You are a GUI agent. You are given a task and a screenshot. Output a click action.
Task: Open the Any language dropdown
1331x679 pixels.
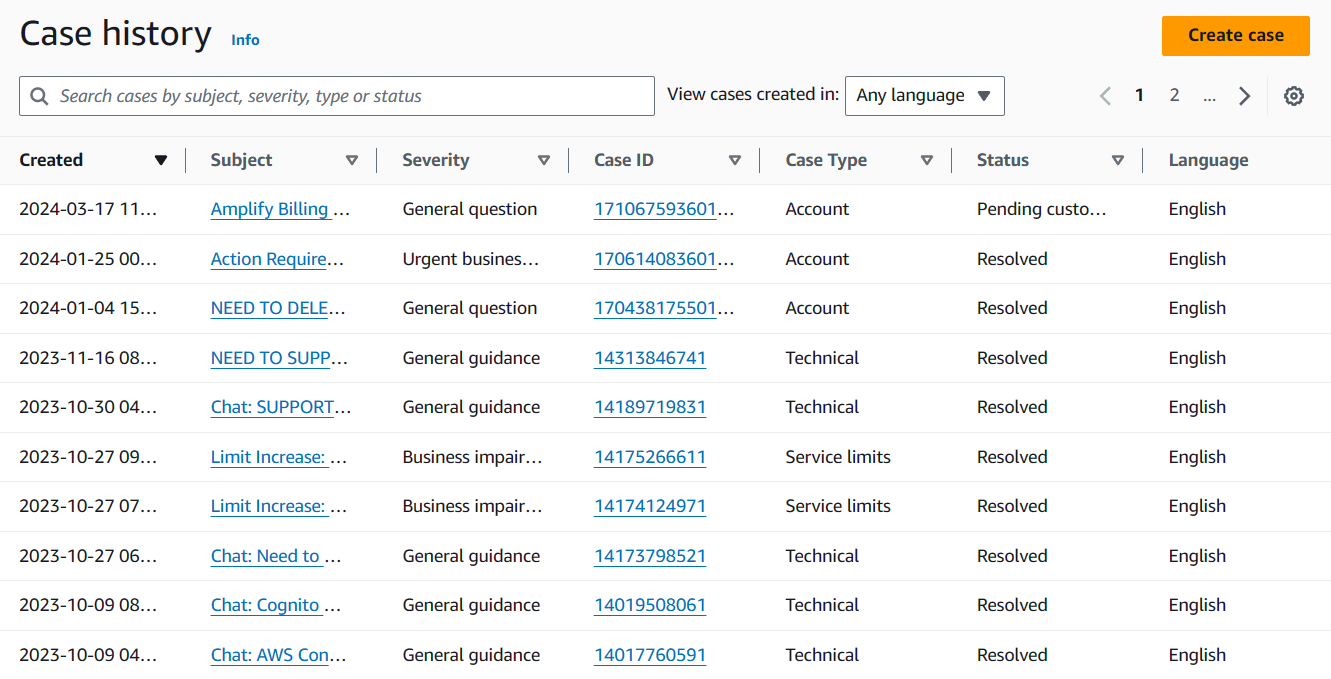tap(924, 96)
